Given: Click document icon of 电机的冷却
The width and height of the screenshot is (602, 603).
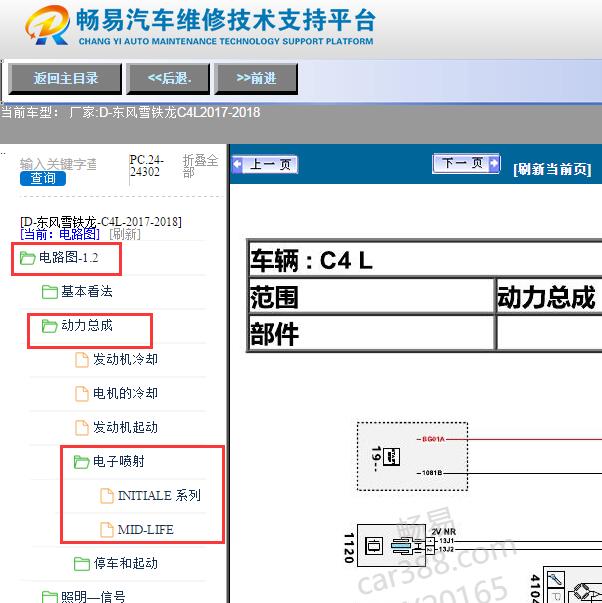Looking at the screenshot, I should 82,394.
